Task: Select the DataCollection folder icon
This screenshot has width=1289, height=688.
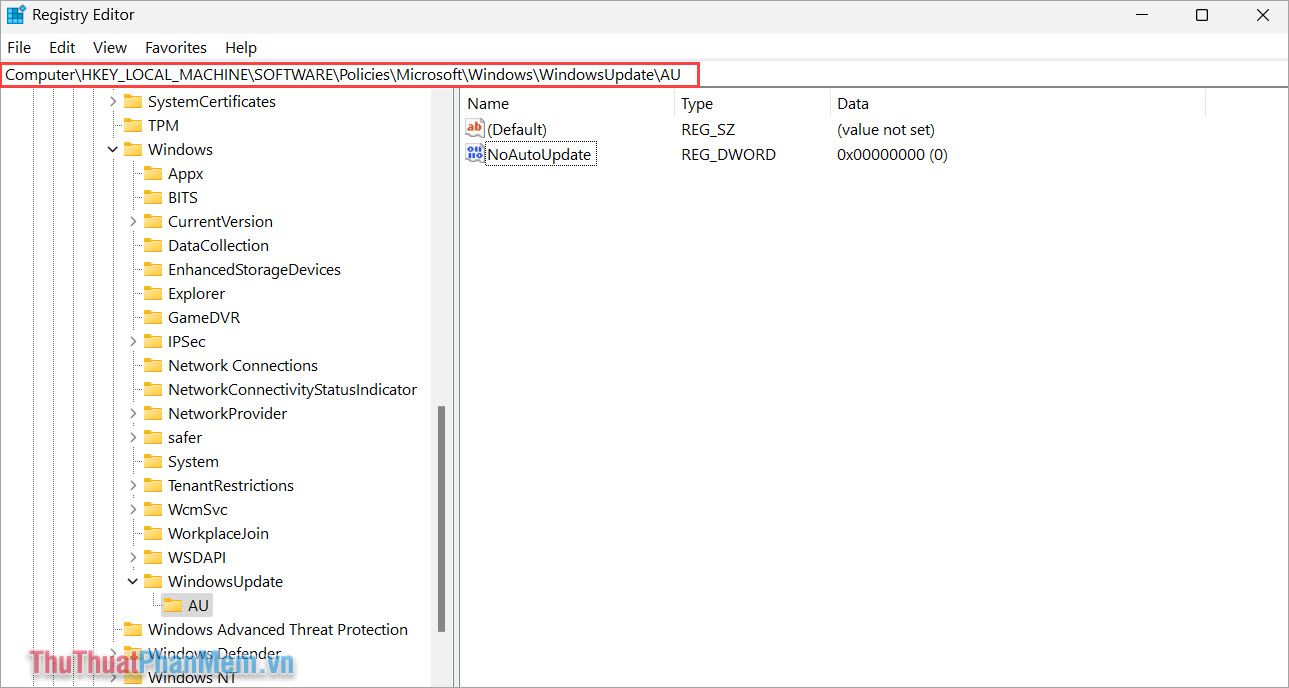Action: coord(153,245)
